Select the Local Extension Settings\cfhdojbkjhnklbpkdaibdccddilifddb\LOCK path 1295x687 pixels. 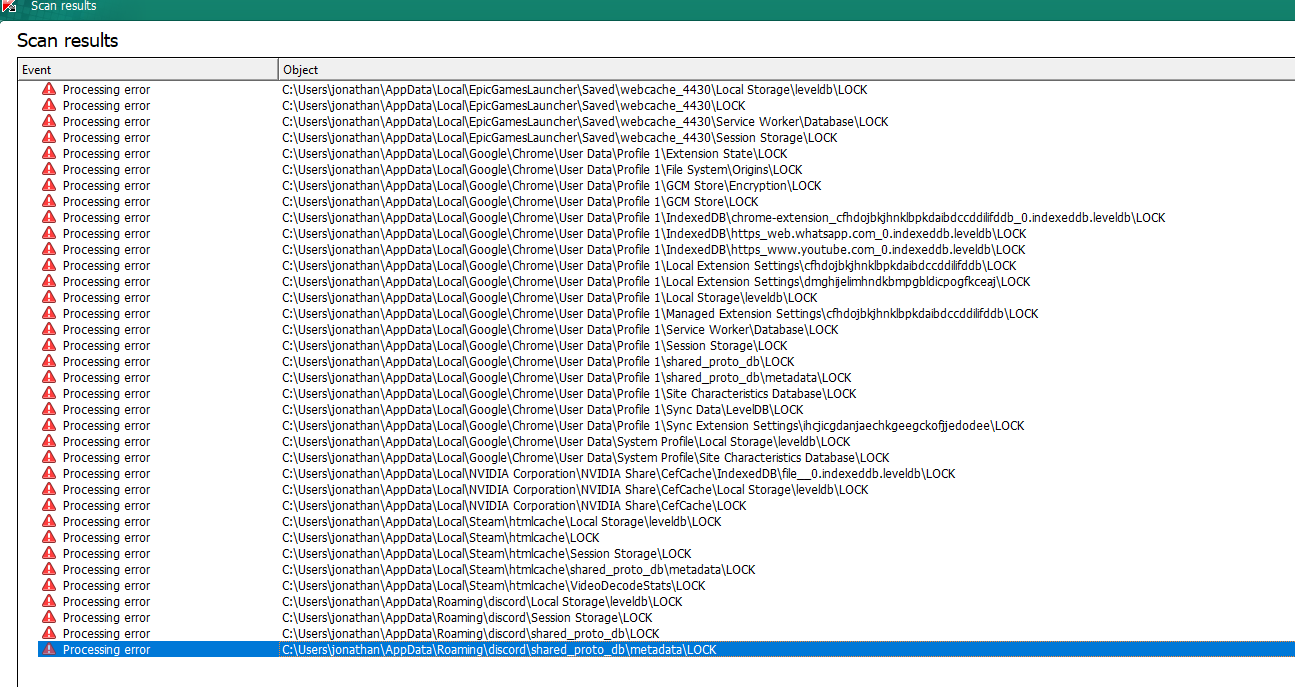[649, 265]
